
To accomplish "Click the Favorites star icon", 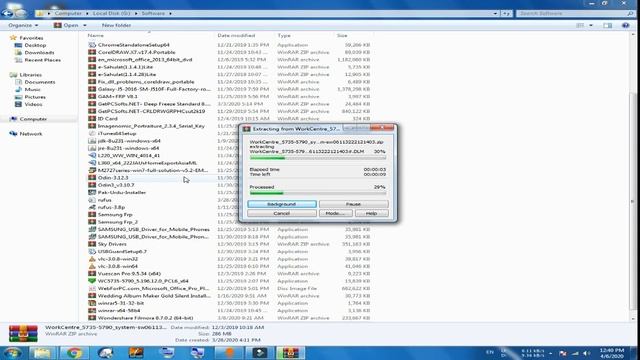I will pos(13,38).
